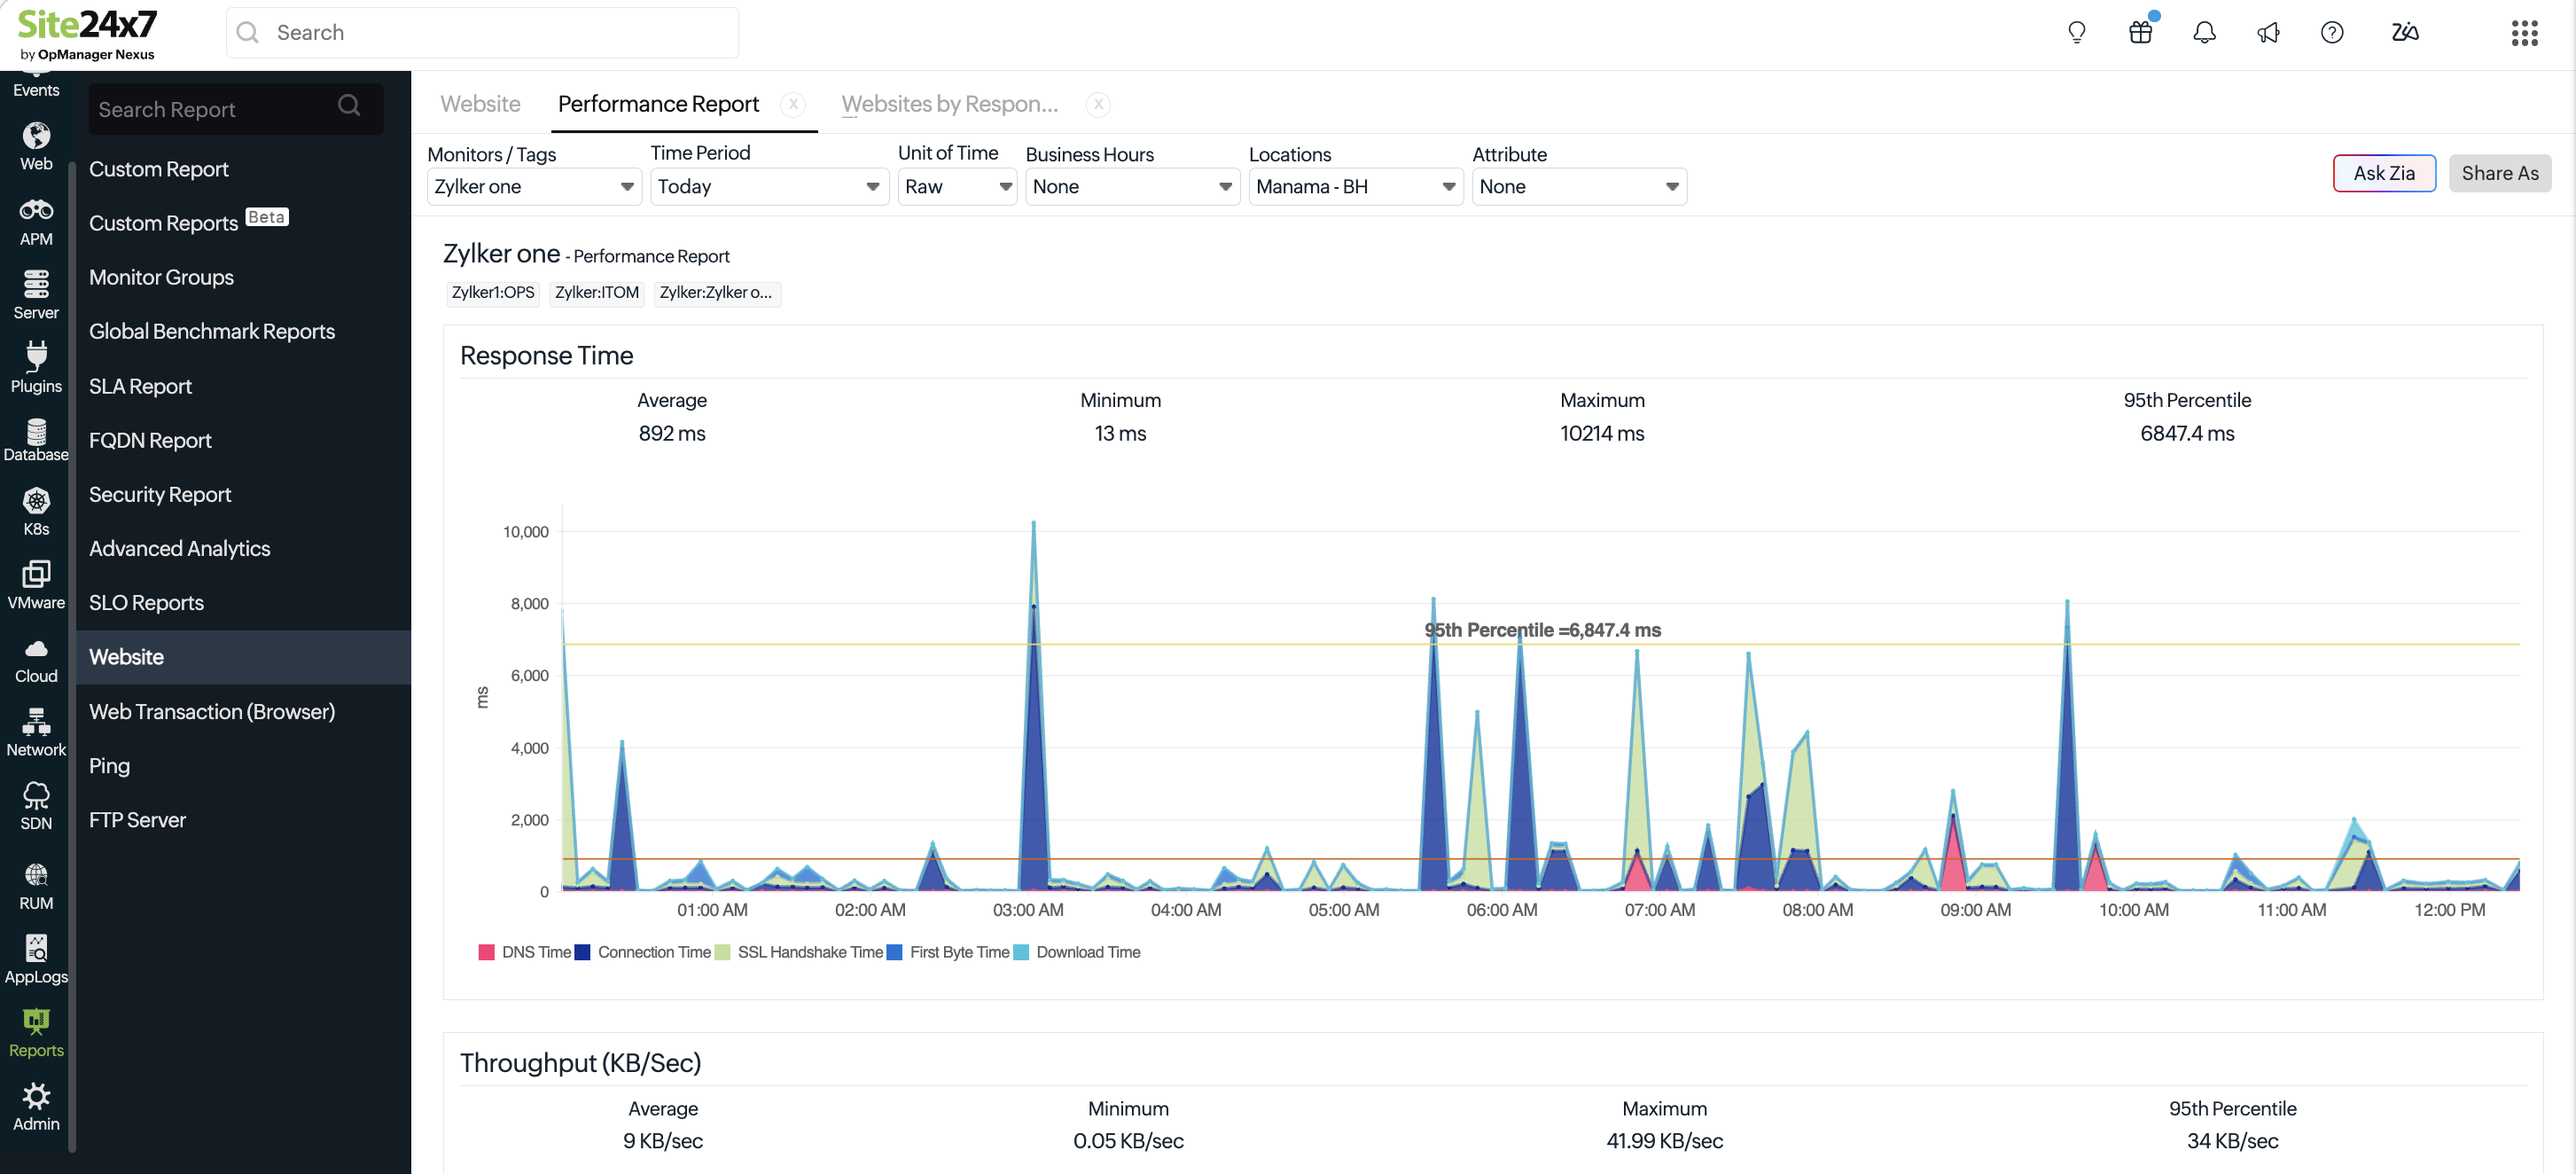Open the AppLogs module icon

[x=36, y=960]
